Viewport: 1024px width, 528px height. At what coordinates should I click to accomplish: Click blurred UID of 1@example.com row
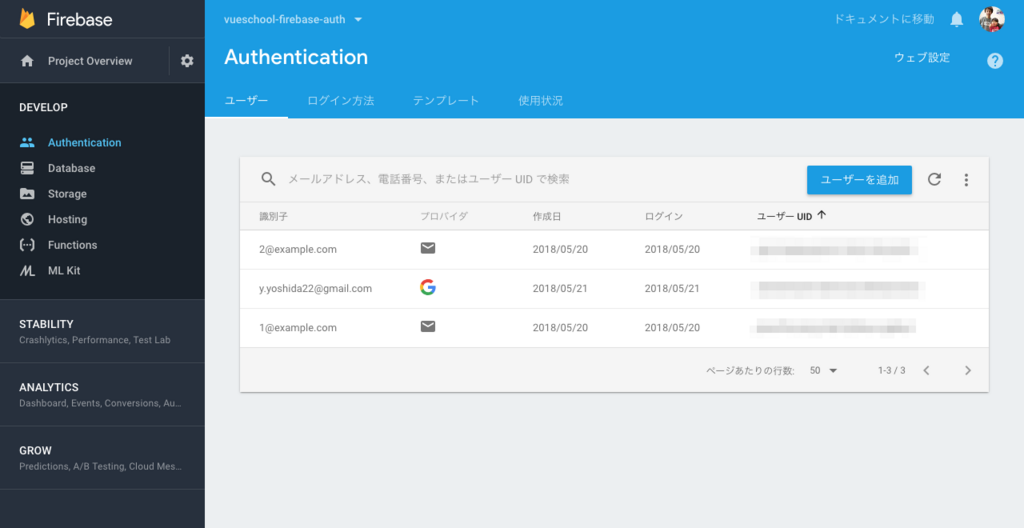coord(833,326)
